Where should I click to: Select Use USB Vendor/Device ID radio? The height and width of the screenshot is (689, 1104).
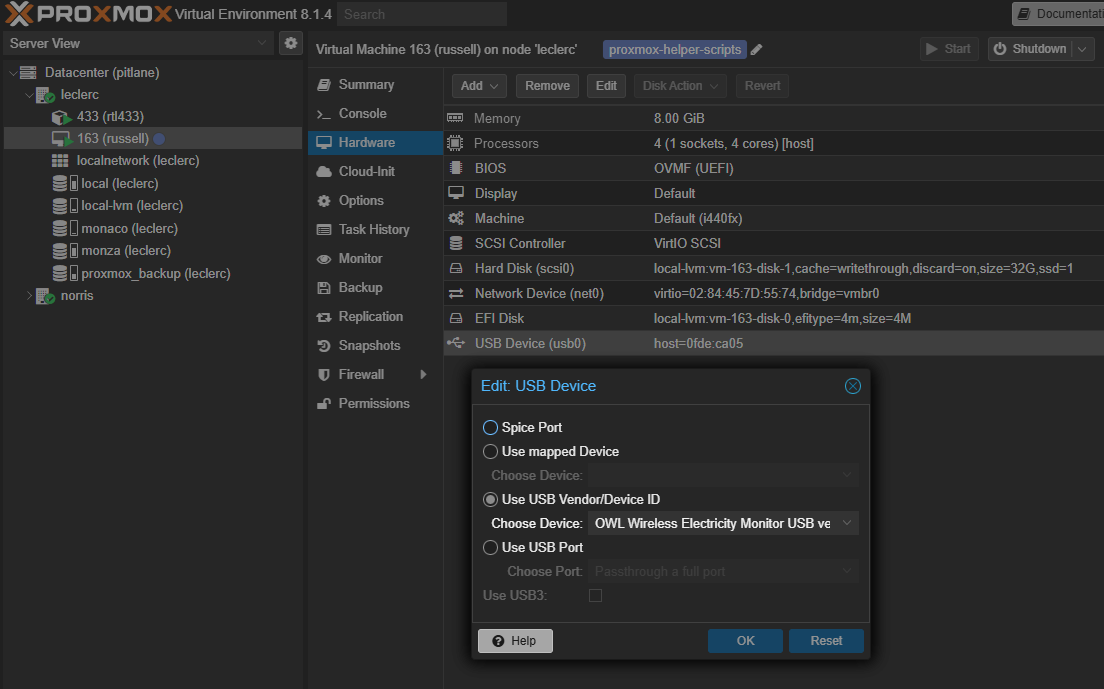point(490,499)
